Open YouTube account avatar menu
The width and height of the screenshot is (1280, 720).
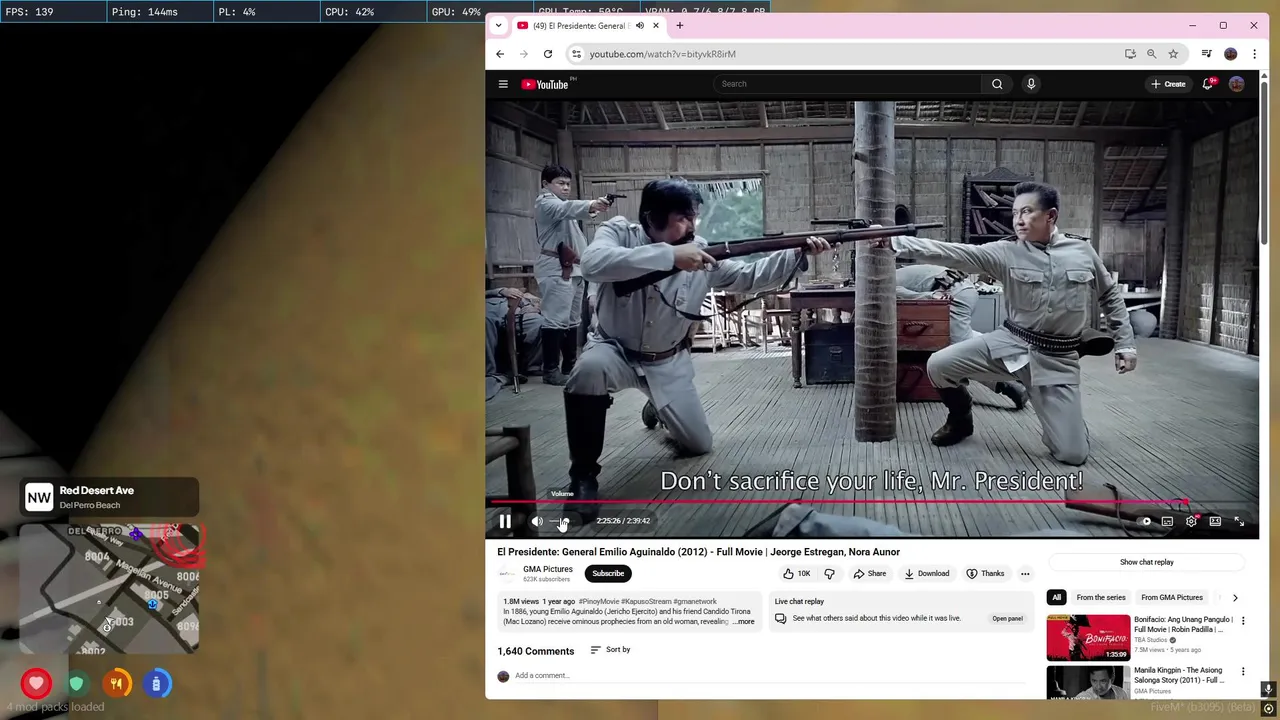[x=1237, y=84]
